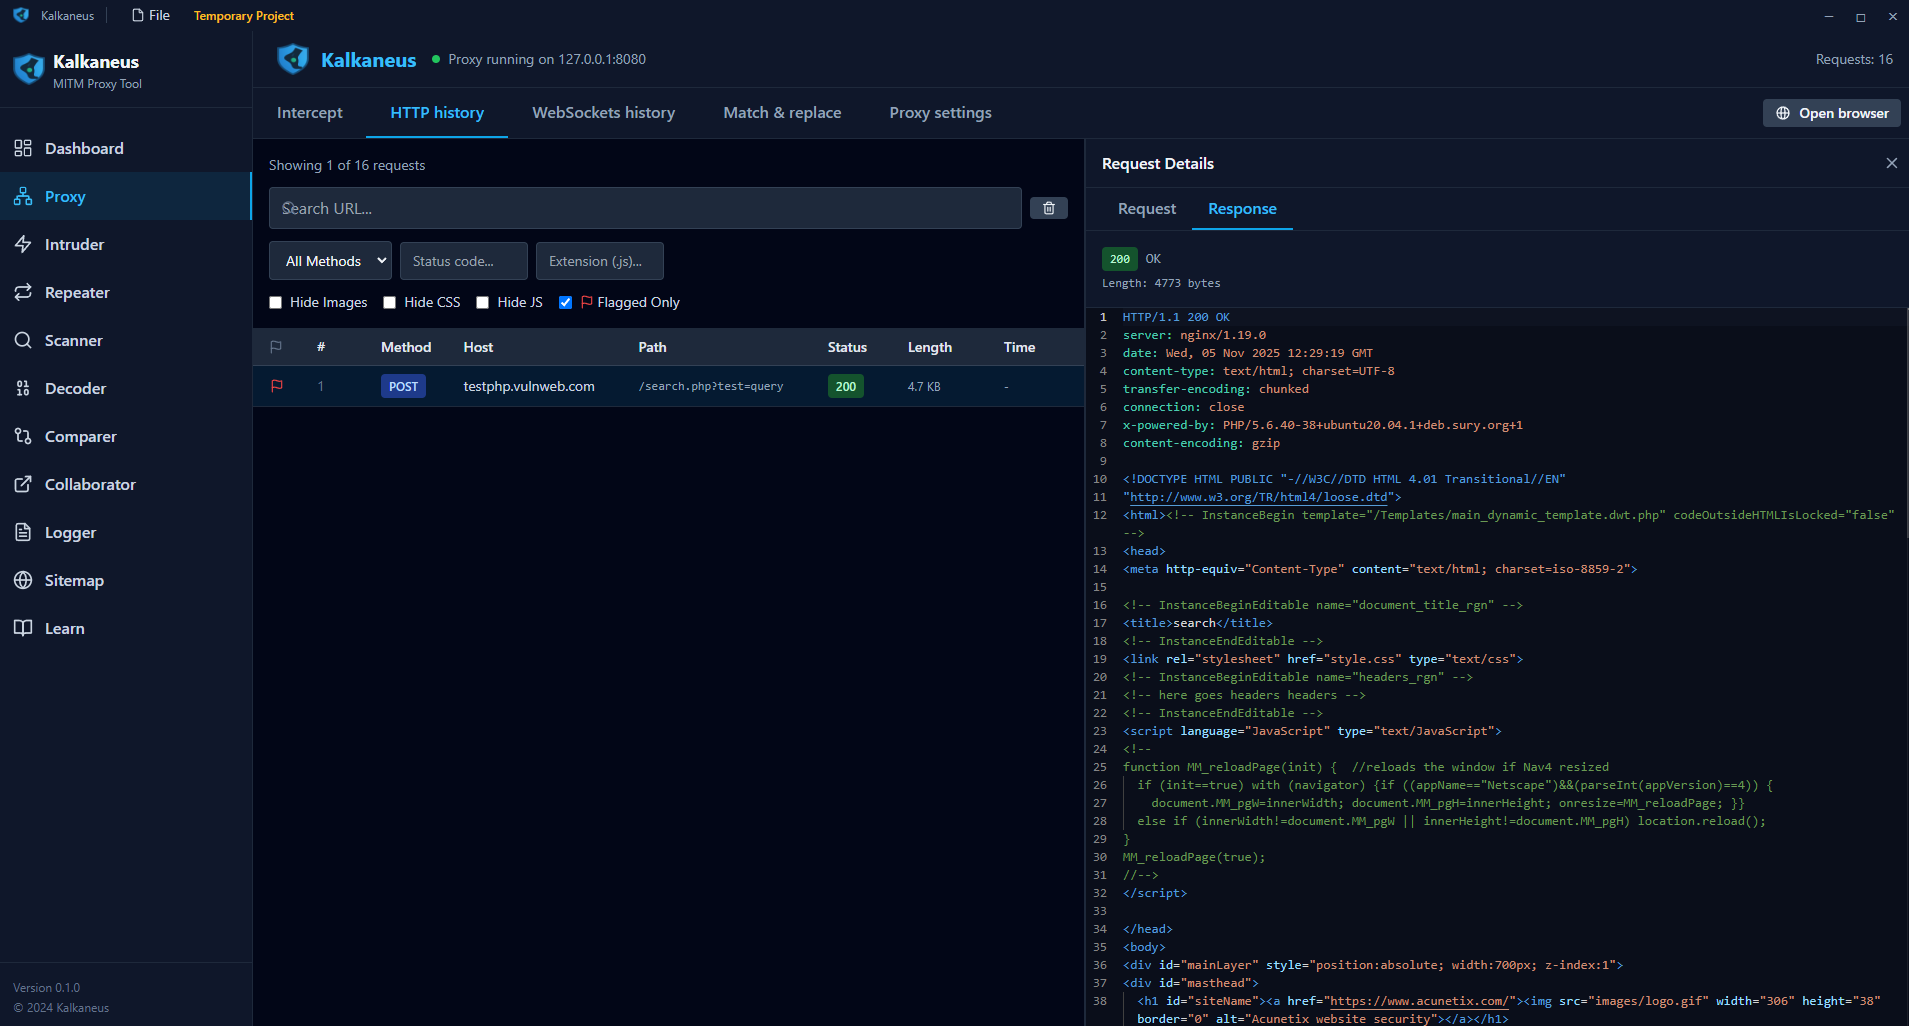This screenshot has height=1026, width=1909.
Task: Switch to the WebSockets history tab
Action: click(x=603, y=113)
